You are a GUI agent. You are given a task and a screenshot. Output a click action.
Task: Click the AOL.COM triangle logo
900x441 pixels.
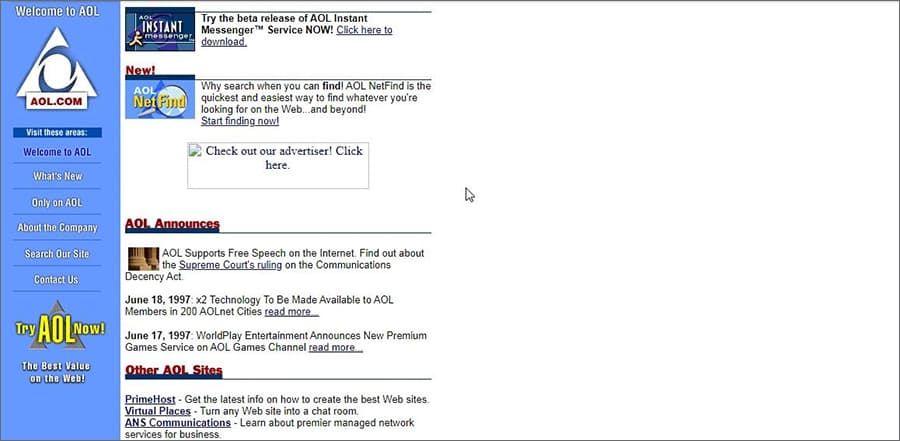coord(57,69)
